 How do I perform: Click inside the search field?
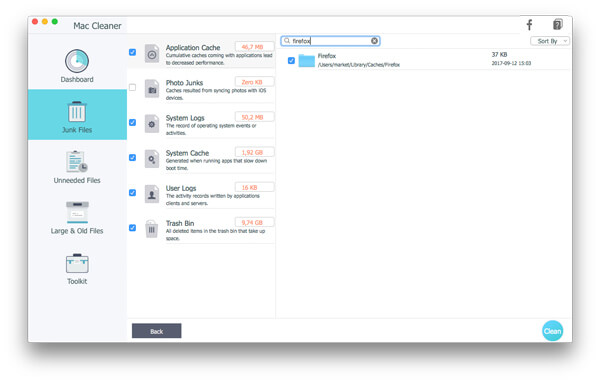[330, 41]
